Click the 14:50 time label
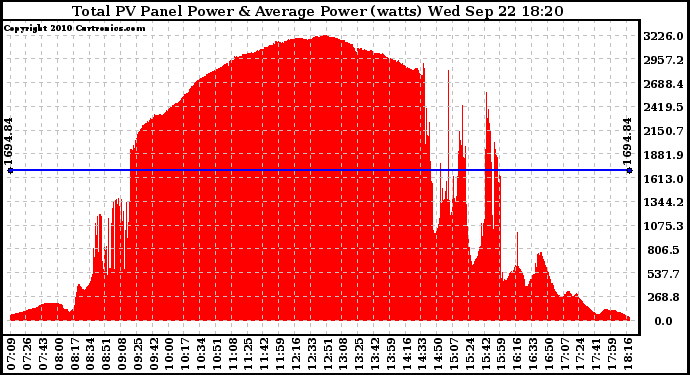Image resolution: width=690 pixels, height=375 pixels. point(437,355)
